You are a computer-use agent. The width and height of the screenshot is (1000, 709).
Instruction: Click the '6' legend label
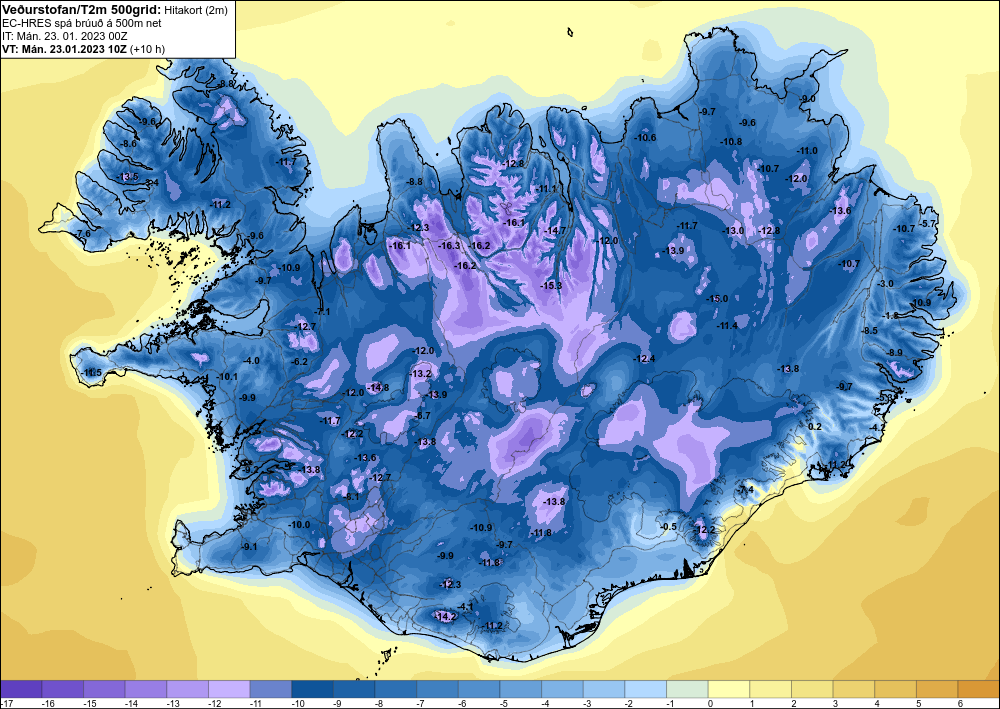tap(960, 703)
